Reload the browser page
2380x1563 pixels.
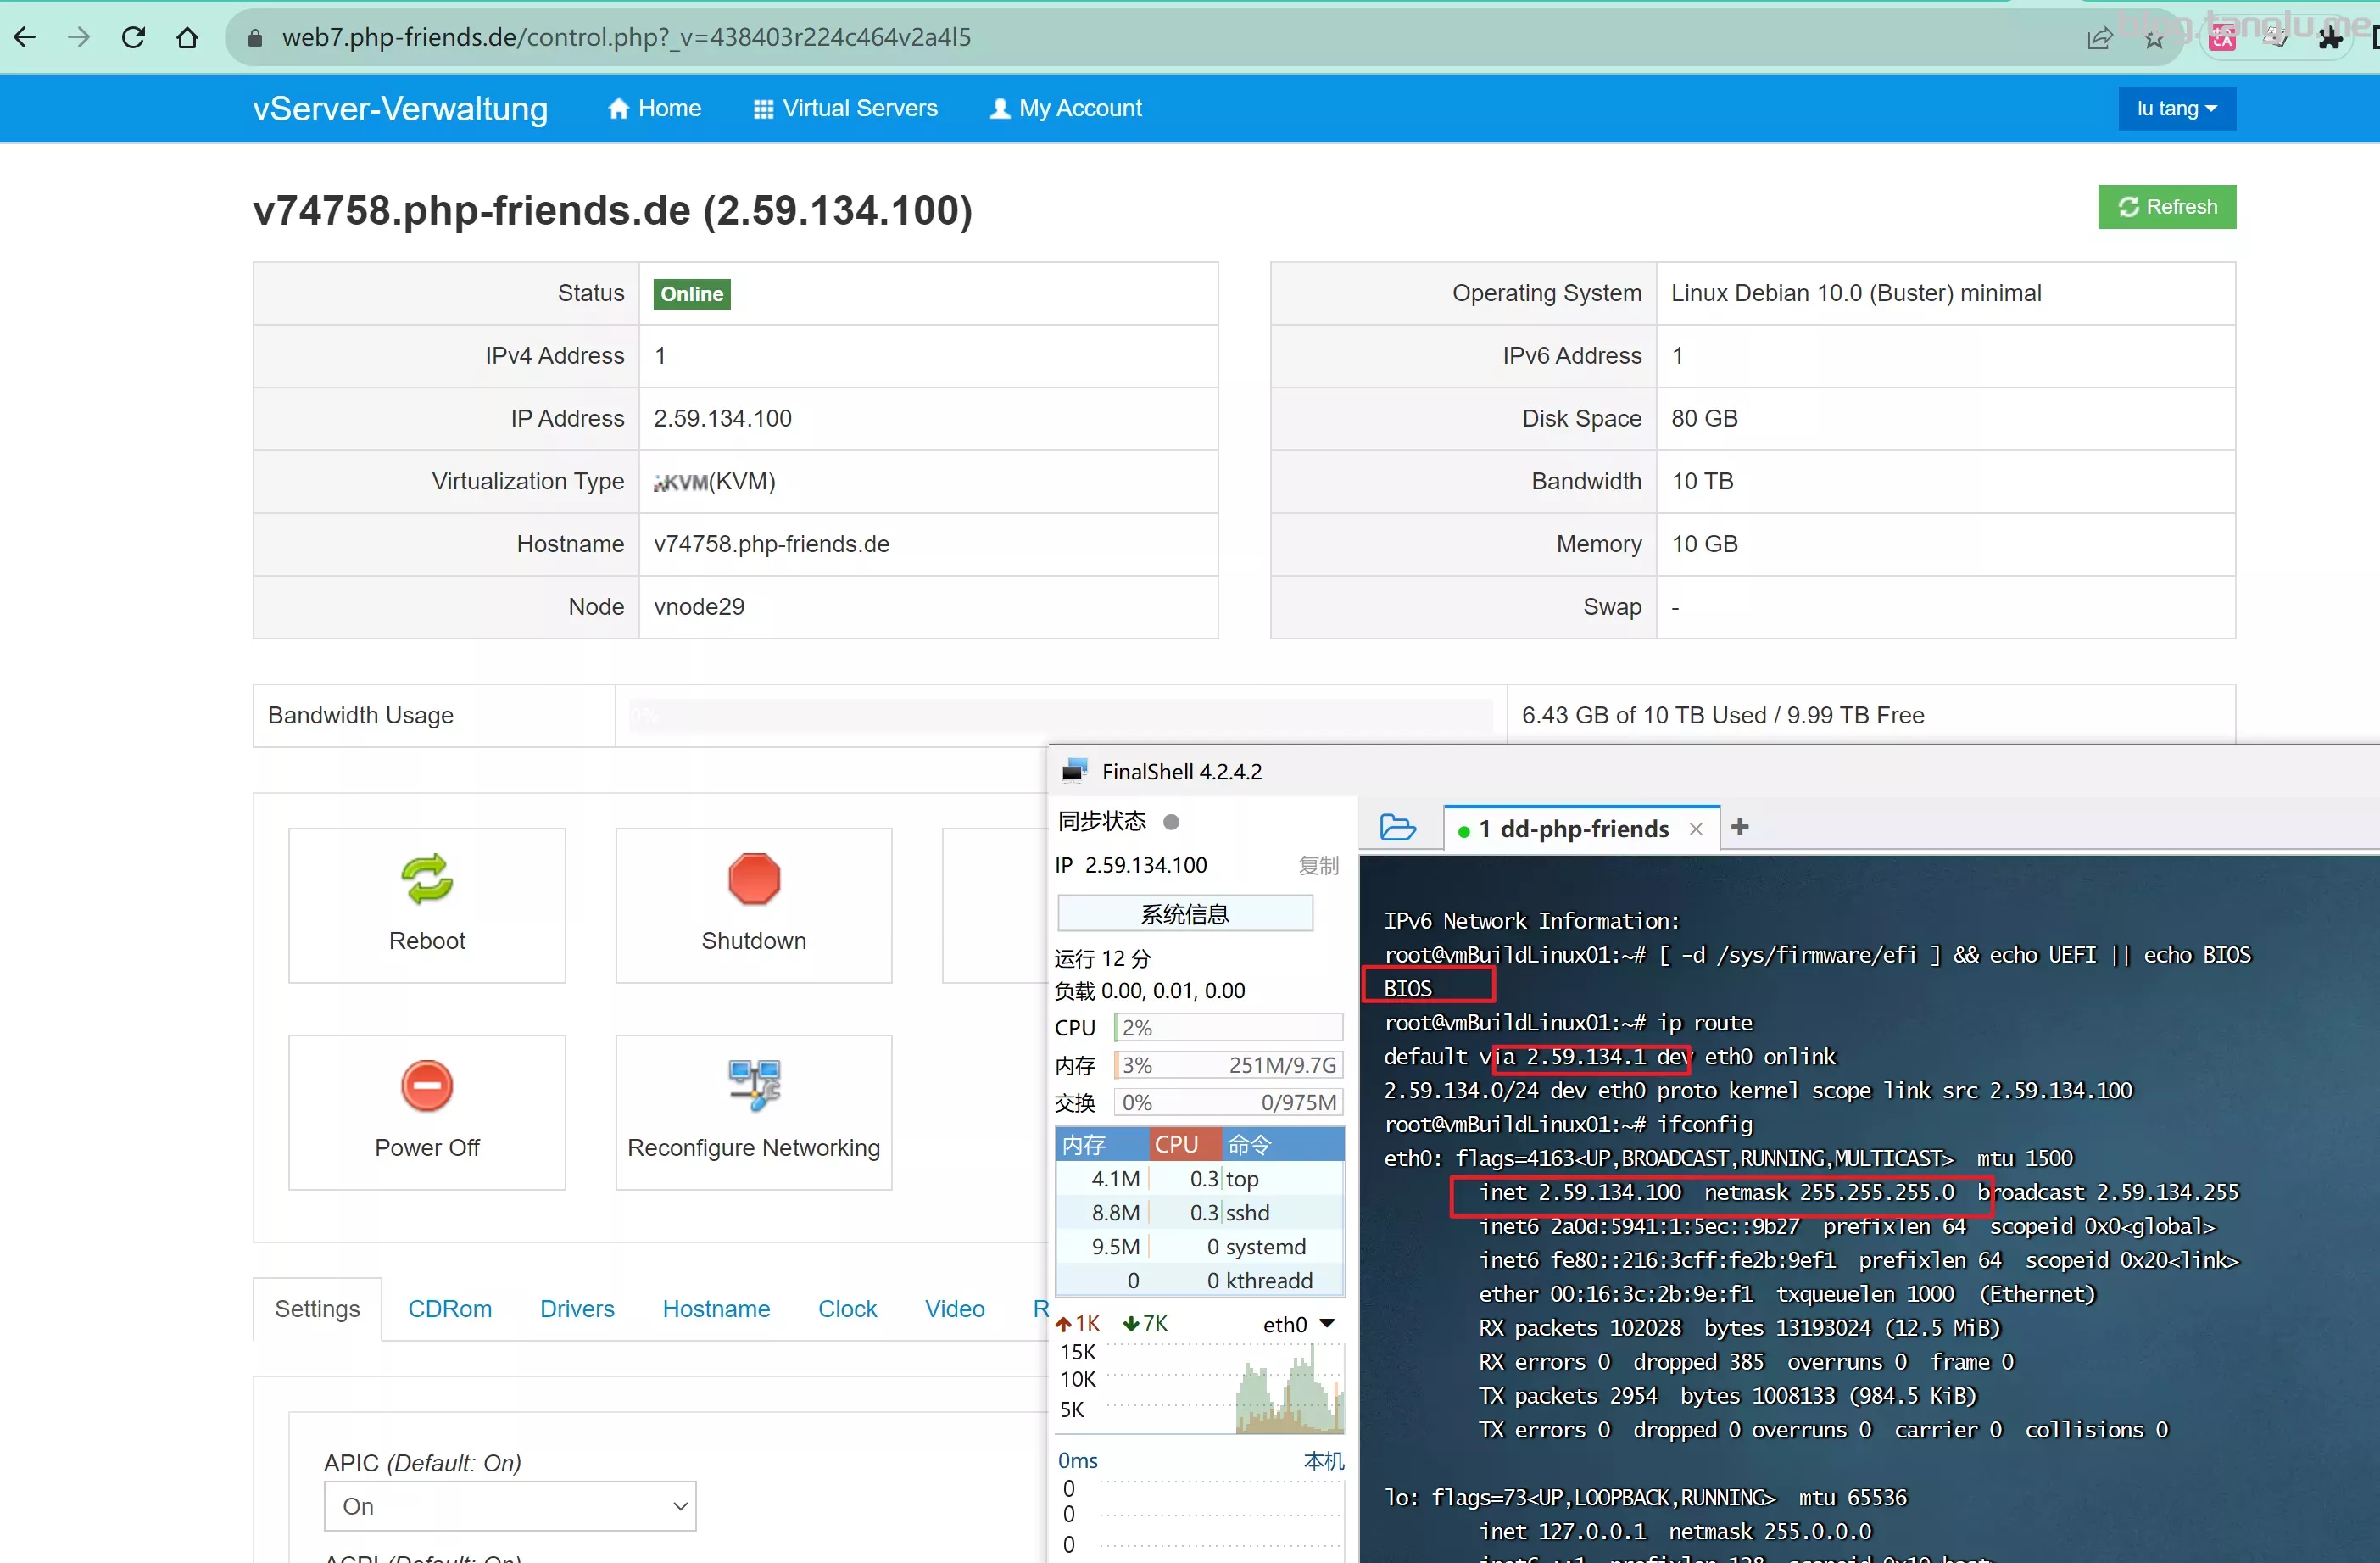tap(133, 37)
